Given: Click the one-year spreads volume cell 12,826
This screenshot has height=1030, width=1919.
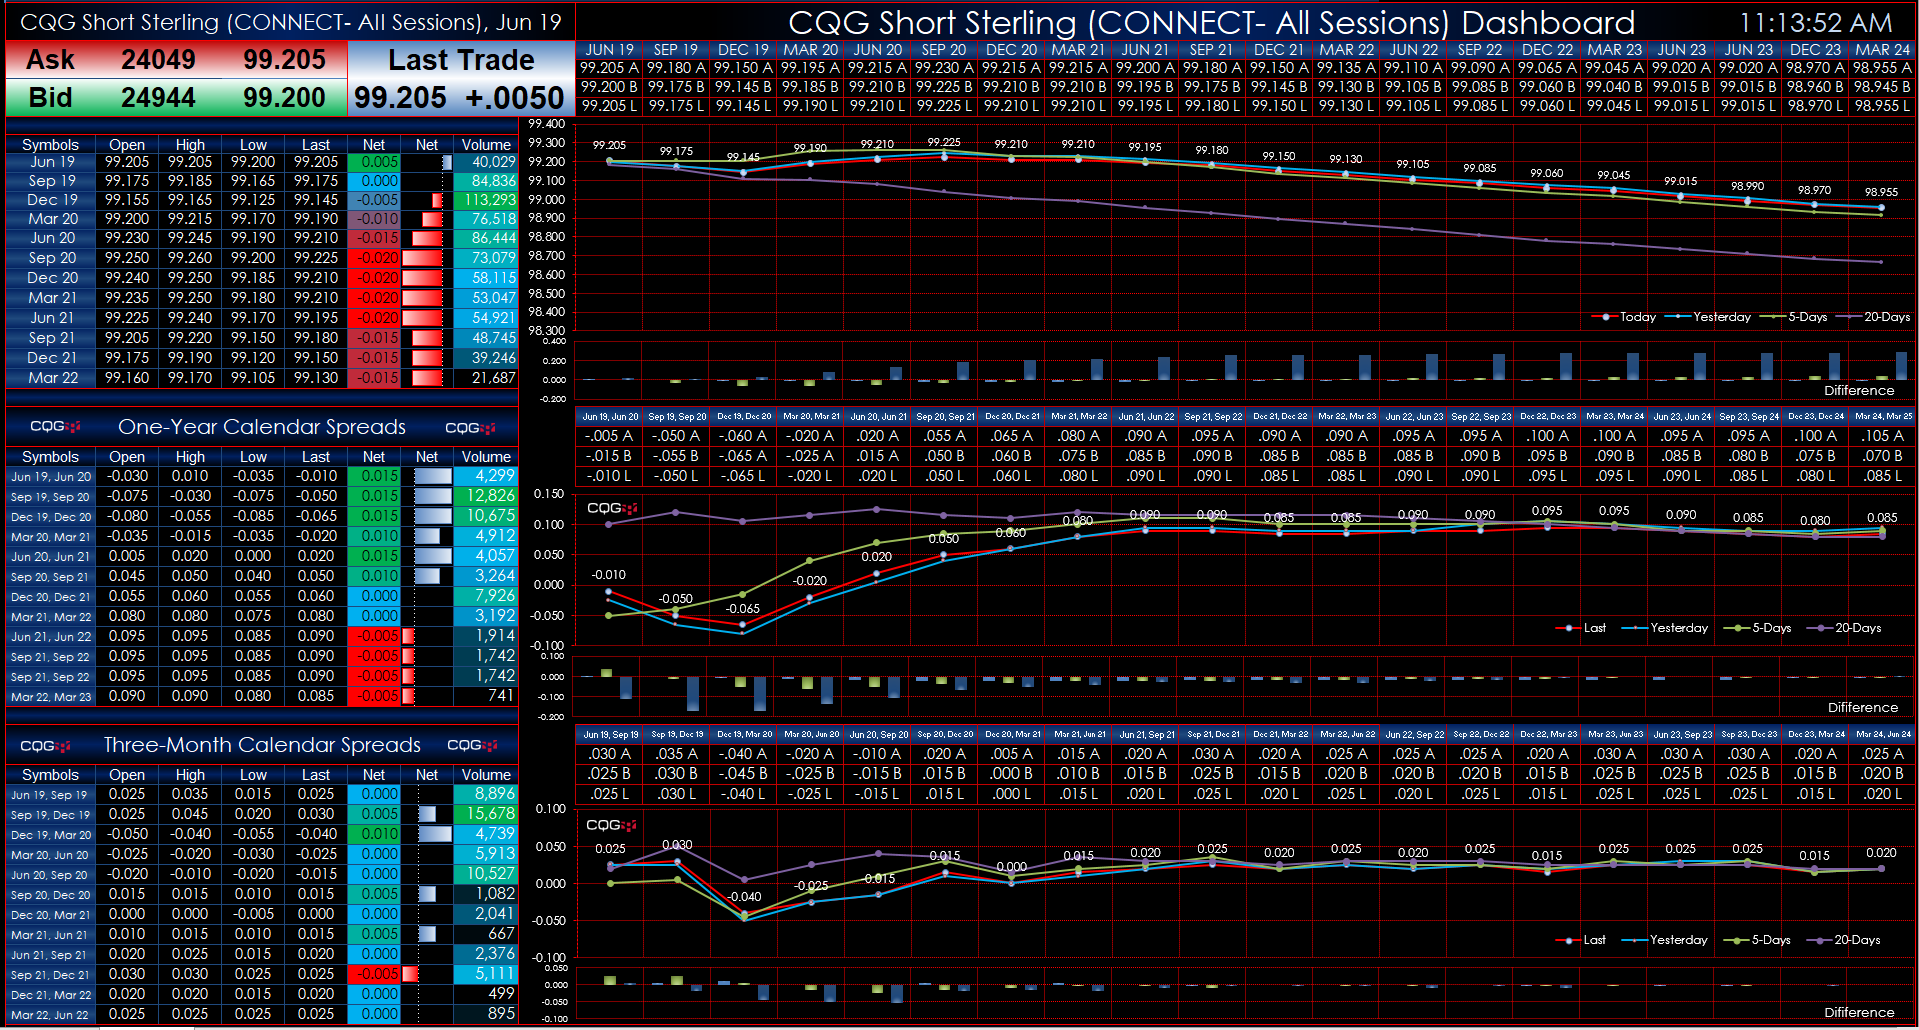Looking at the screenshot, I should pos(486,496).
